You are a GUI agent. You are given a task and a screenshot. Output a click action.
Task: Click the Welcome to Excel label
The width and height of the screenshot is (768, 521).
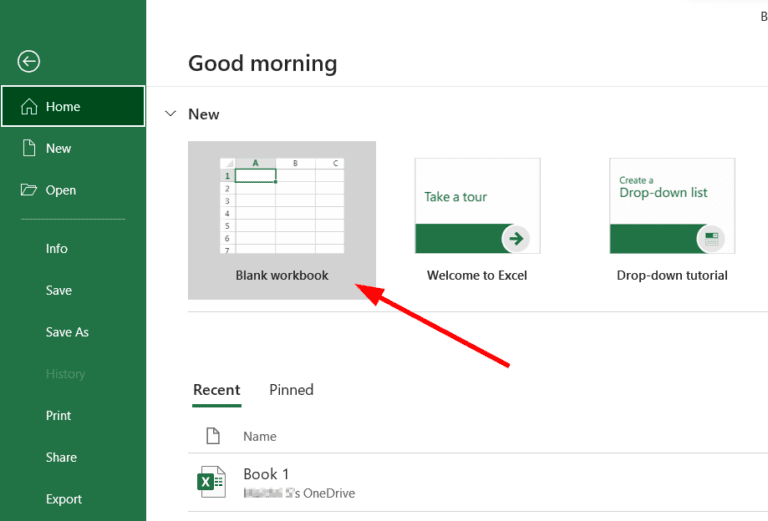click(x=477, y=276)
